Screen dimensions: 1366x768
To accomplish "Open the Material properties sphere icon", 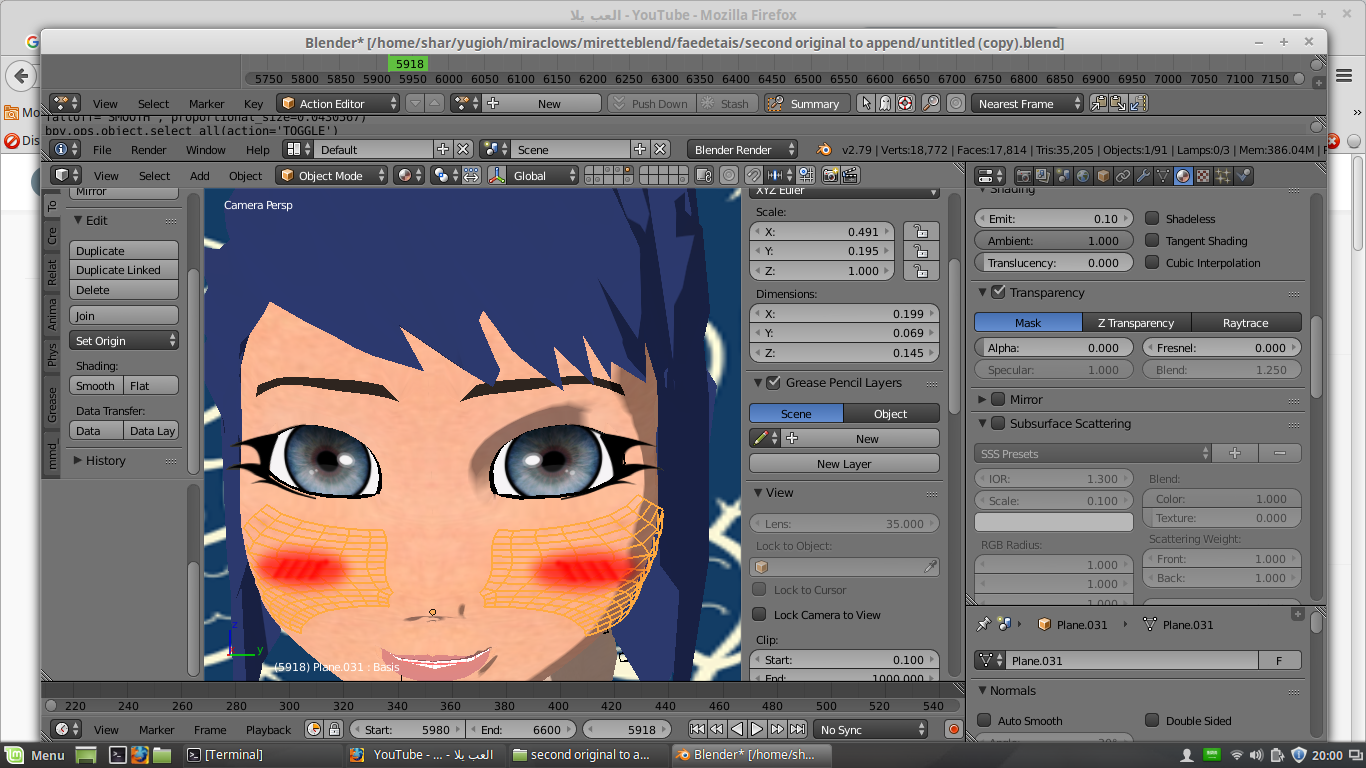I will [x=1183, y=175].
